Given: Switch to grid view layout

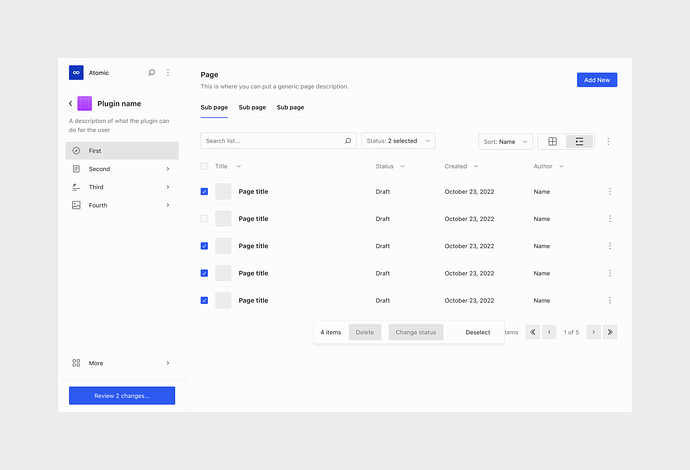Looking at the screenshot, I should (552, 142).
